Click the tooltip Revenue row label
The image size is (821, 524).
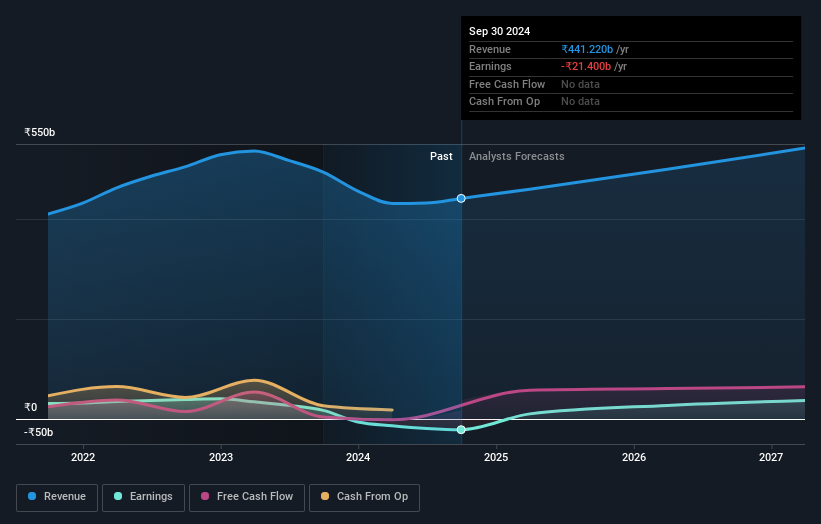[490, 49]
